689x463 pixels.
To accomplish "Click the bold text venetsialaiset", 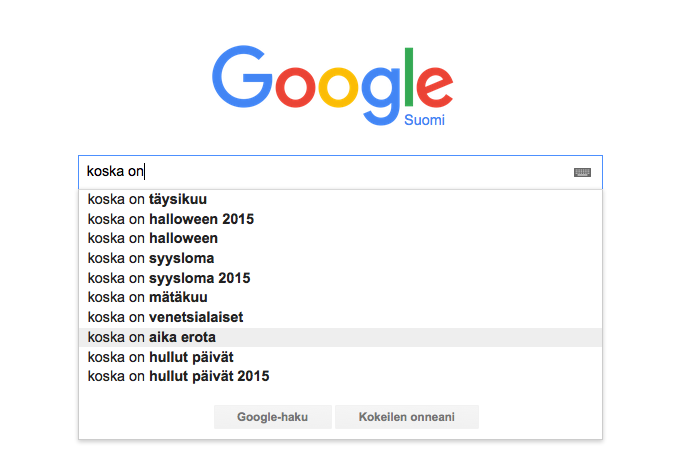I will coord(196,317).
